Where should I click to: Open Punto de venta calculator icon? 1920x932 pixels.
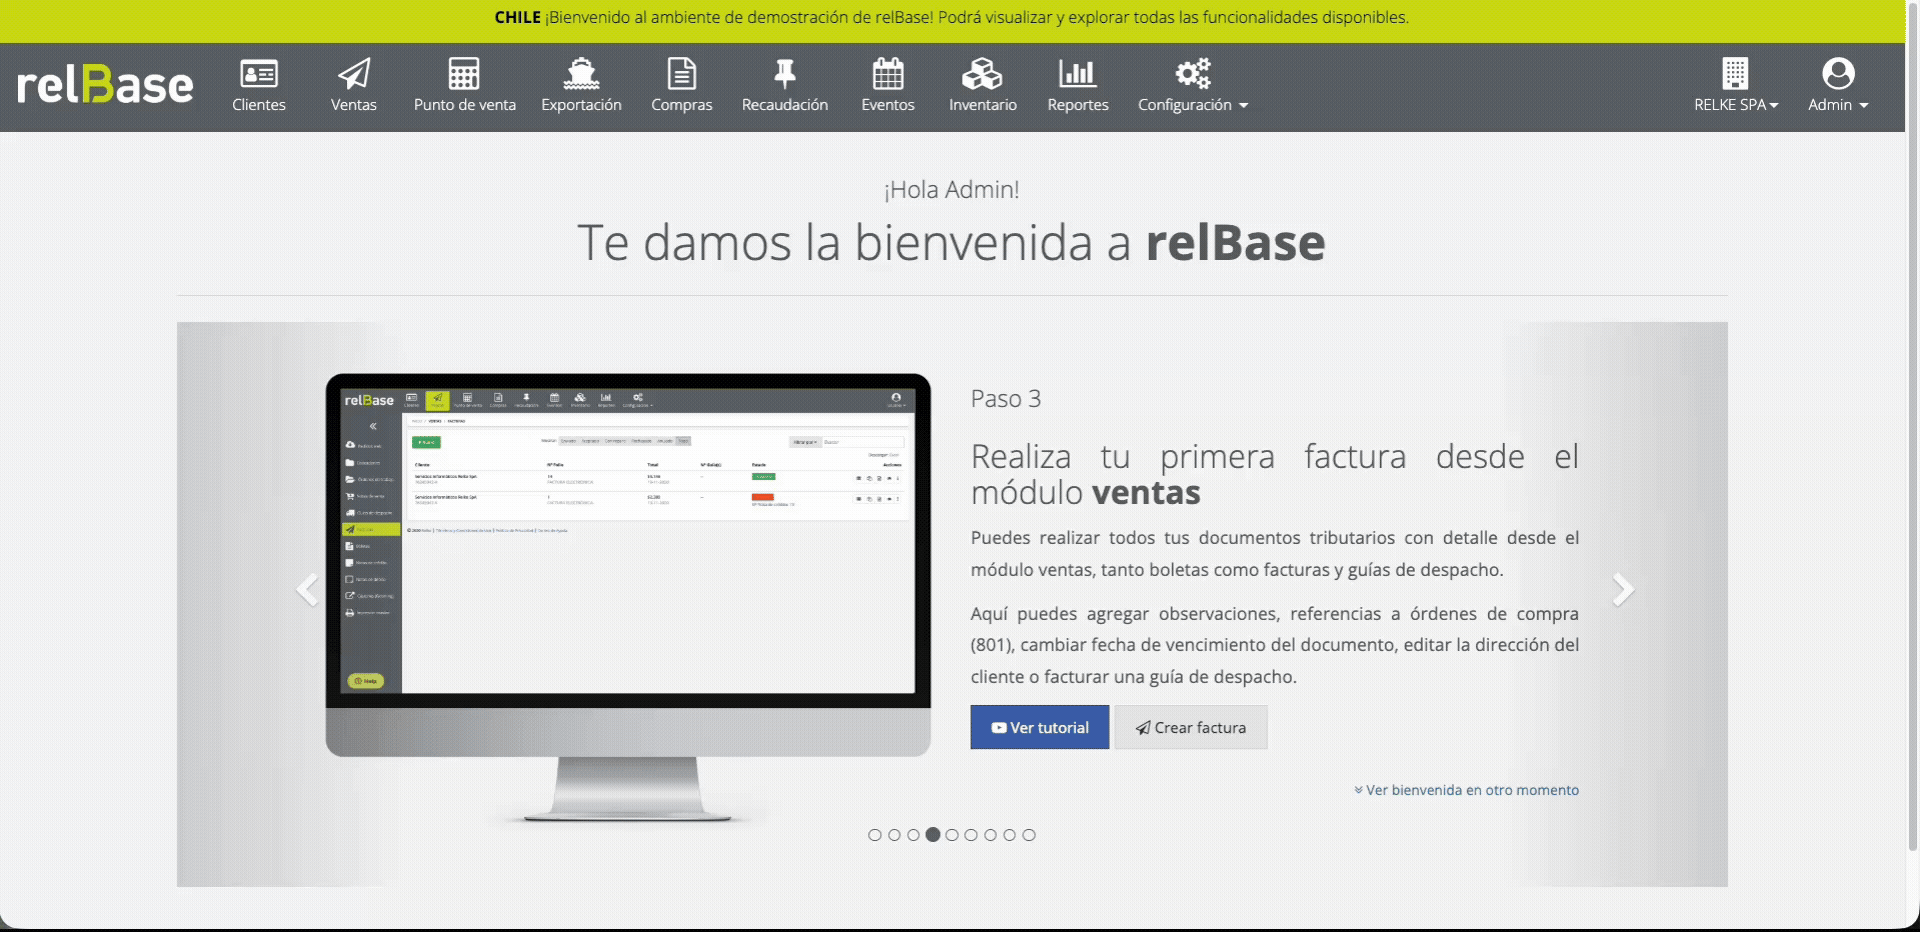pyautogui.click(x=464, y=75)
